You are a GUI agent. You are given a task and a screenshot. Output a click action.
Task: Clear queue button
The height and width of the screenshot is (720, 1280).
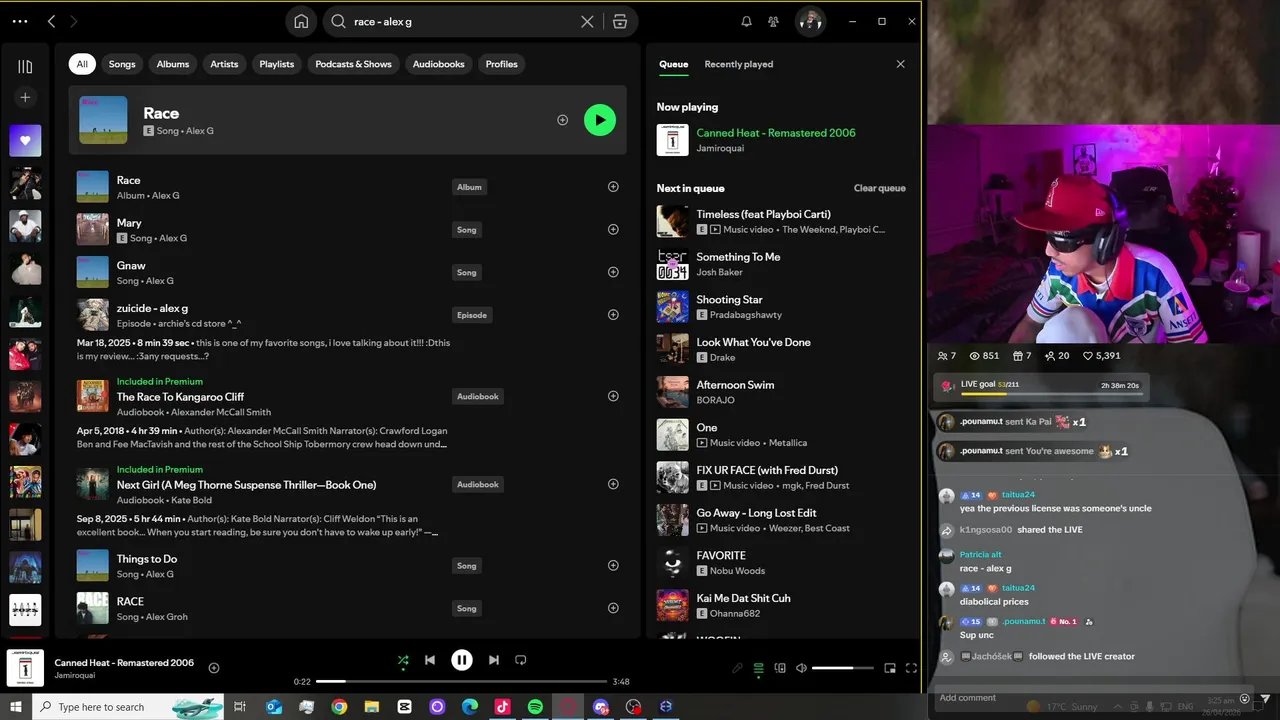coord(880,188)
